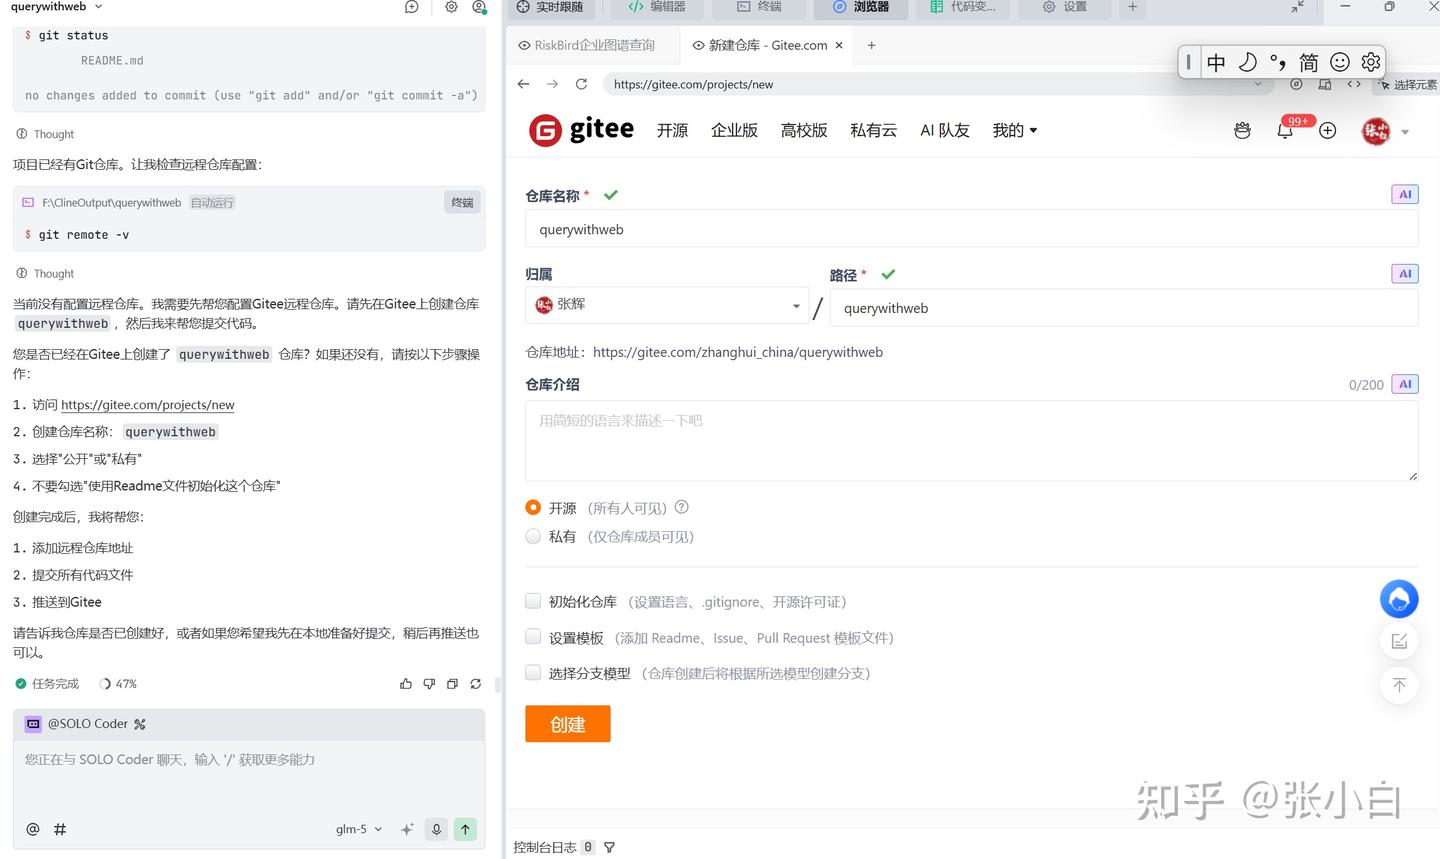This screenshot has width=1440, height=859.
Task: Click the 47% context usage indicator
Action: point(118,684)
